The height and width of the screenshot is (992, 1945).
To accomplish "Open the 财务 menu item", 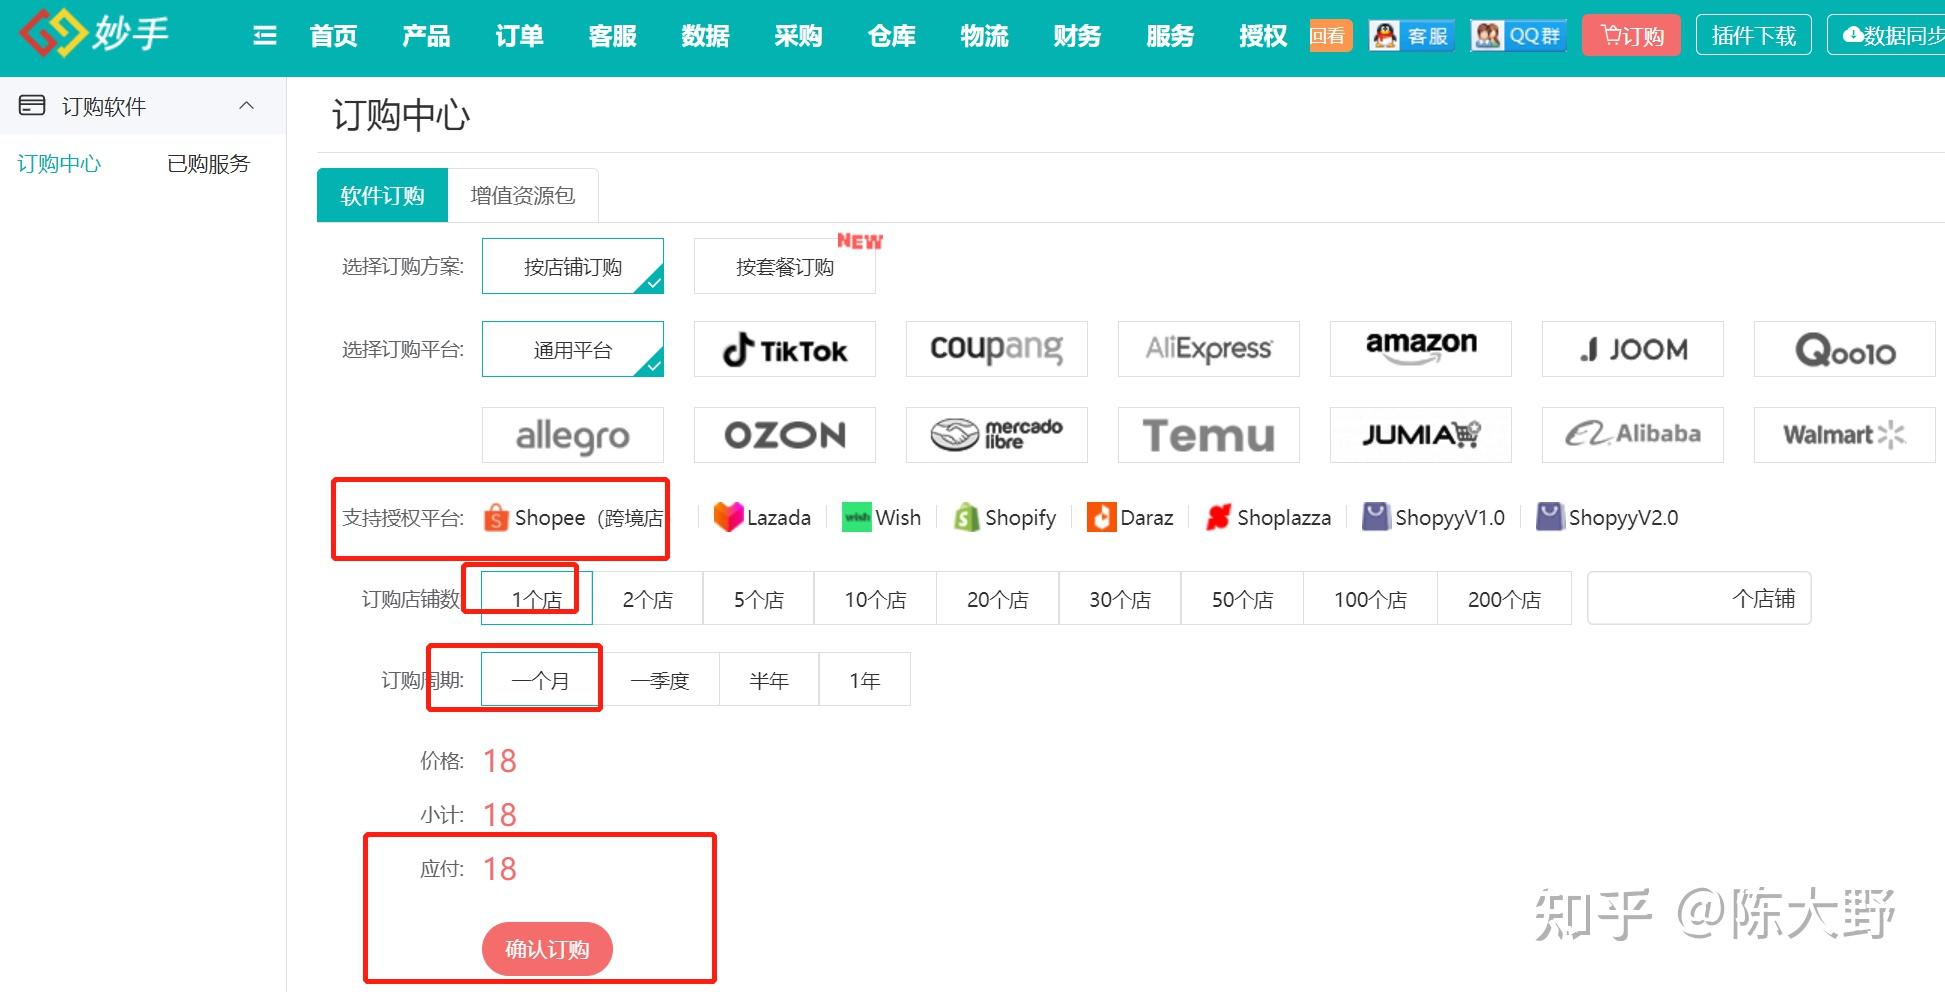I will pyautogui.click(x=1076, y=34).
